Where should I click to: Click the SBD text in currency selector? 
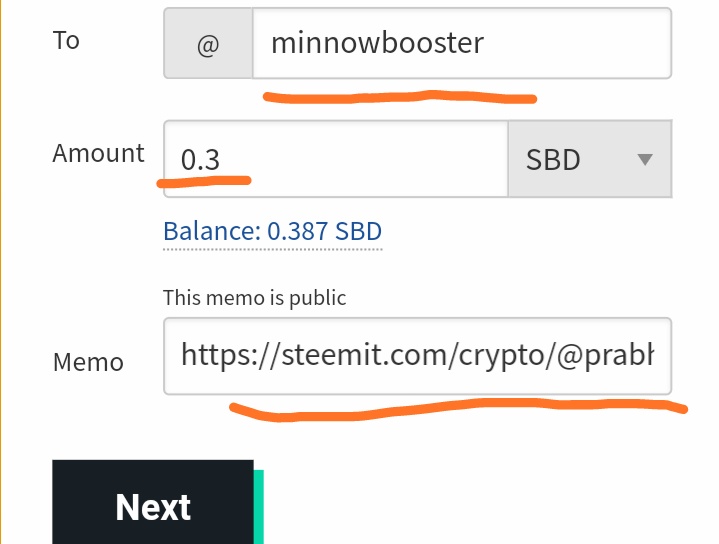(553, 160)
